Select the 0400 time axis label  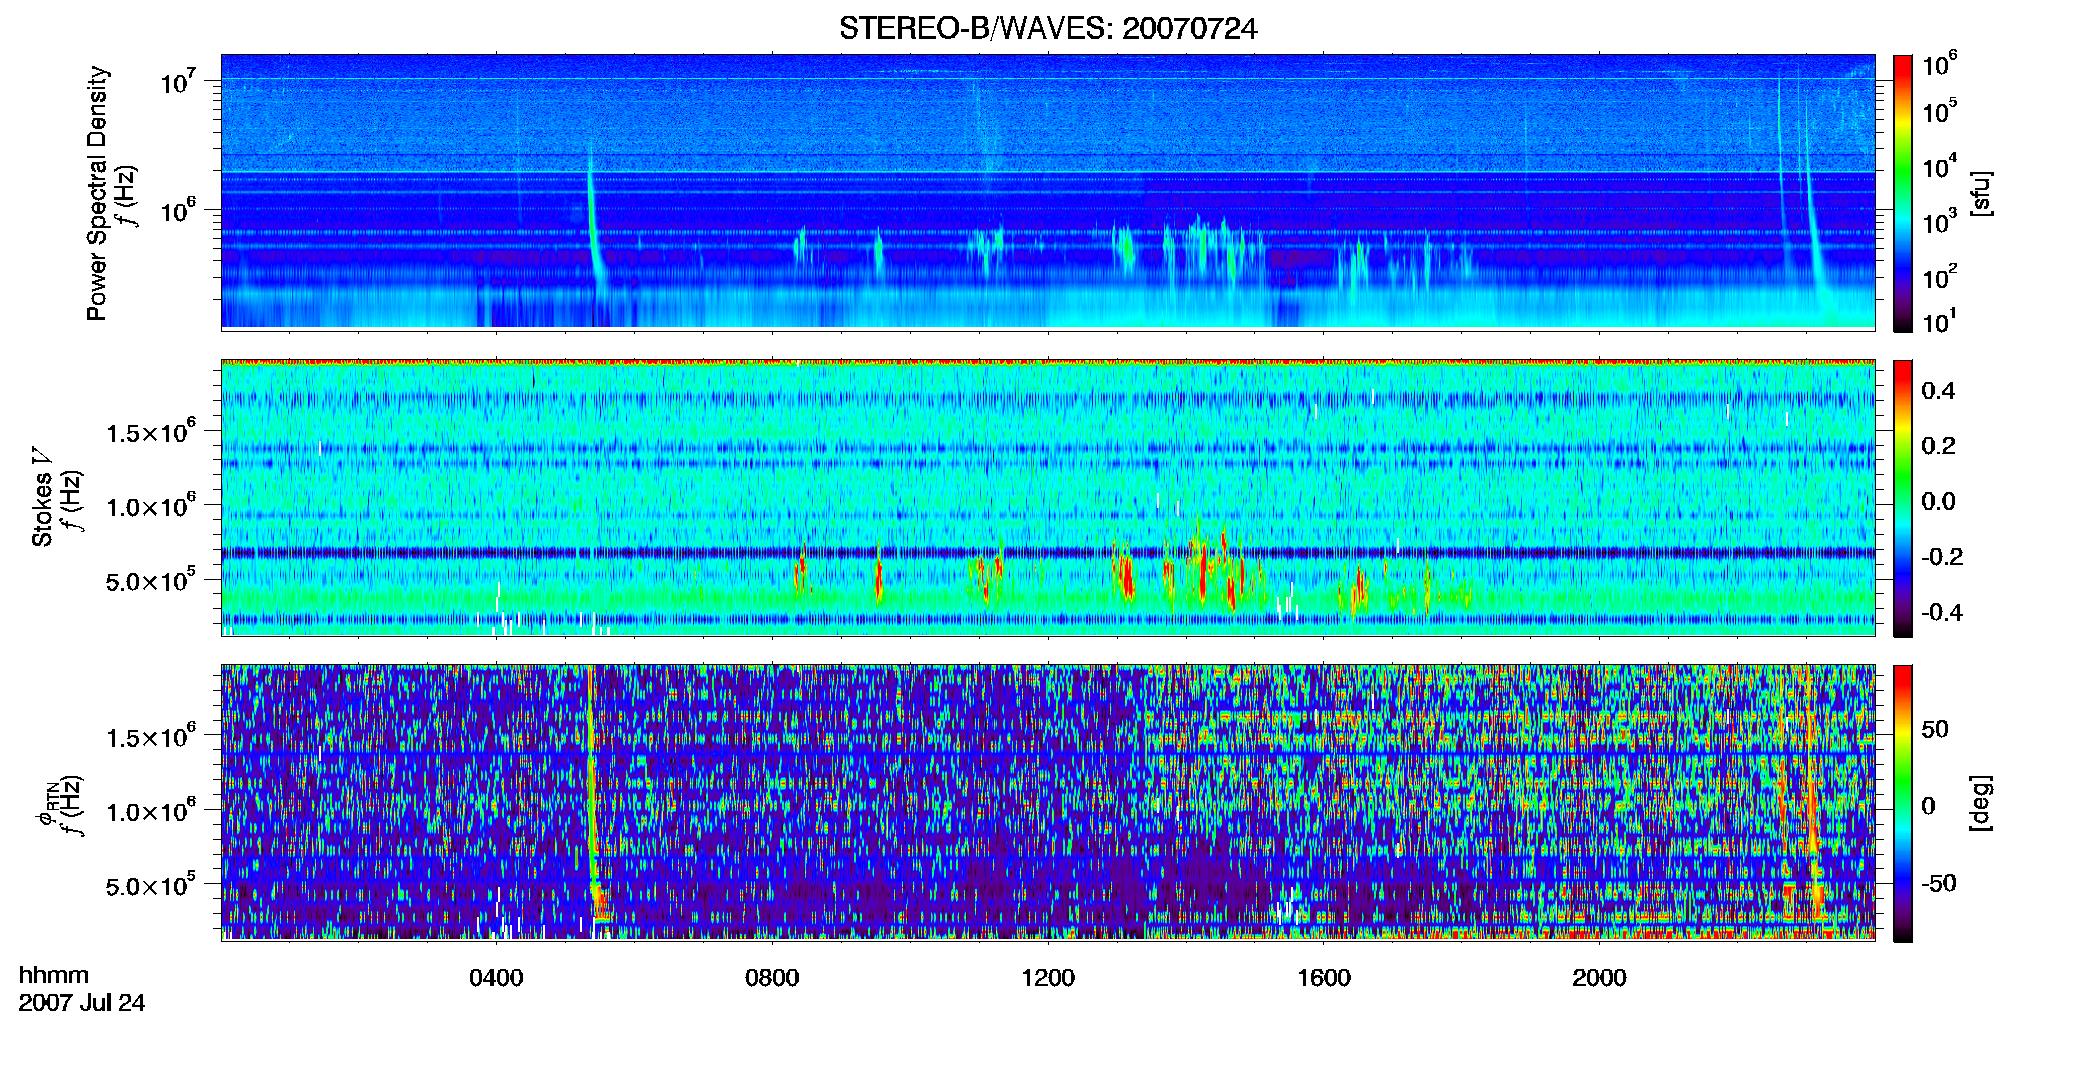[x=496, y=977]
